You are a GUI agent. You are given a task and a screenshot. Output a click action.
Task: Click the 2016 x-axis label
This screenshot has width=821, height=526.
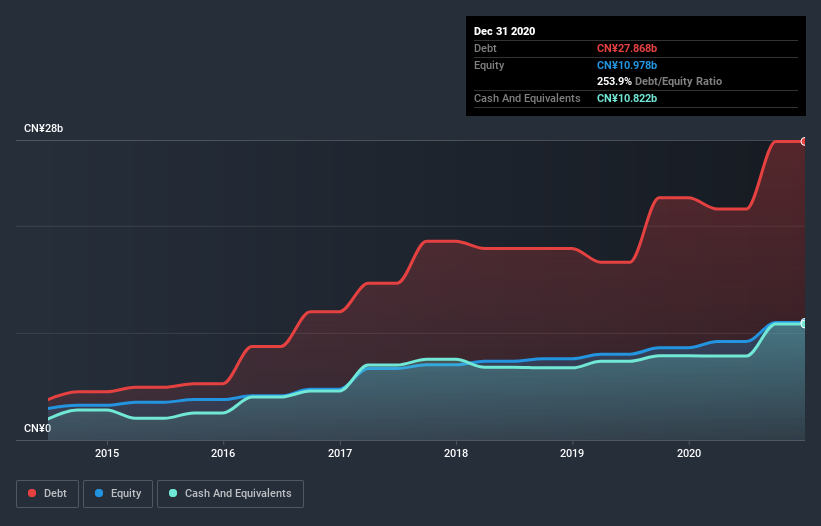(x=223, y=453)
